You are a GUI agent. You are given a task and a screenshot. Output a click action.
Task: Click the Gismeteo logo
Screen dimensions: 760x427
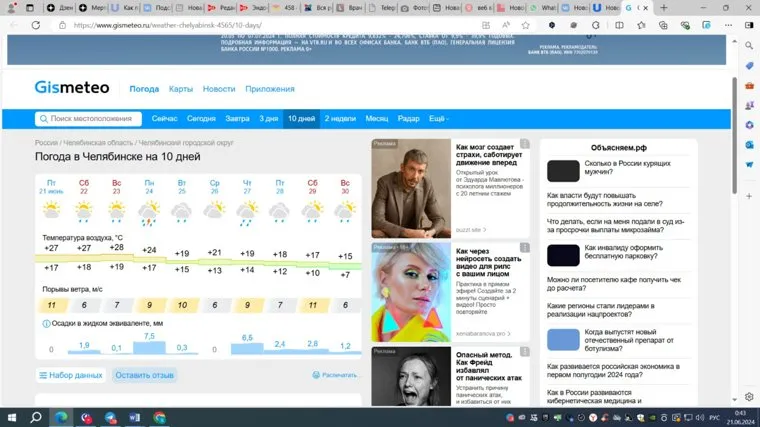coord(72,88)
